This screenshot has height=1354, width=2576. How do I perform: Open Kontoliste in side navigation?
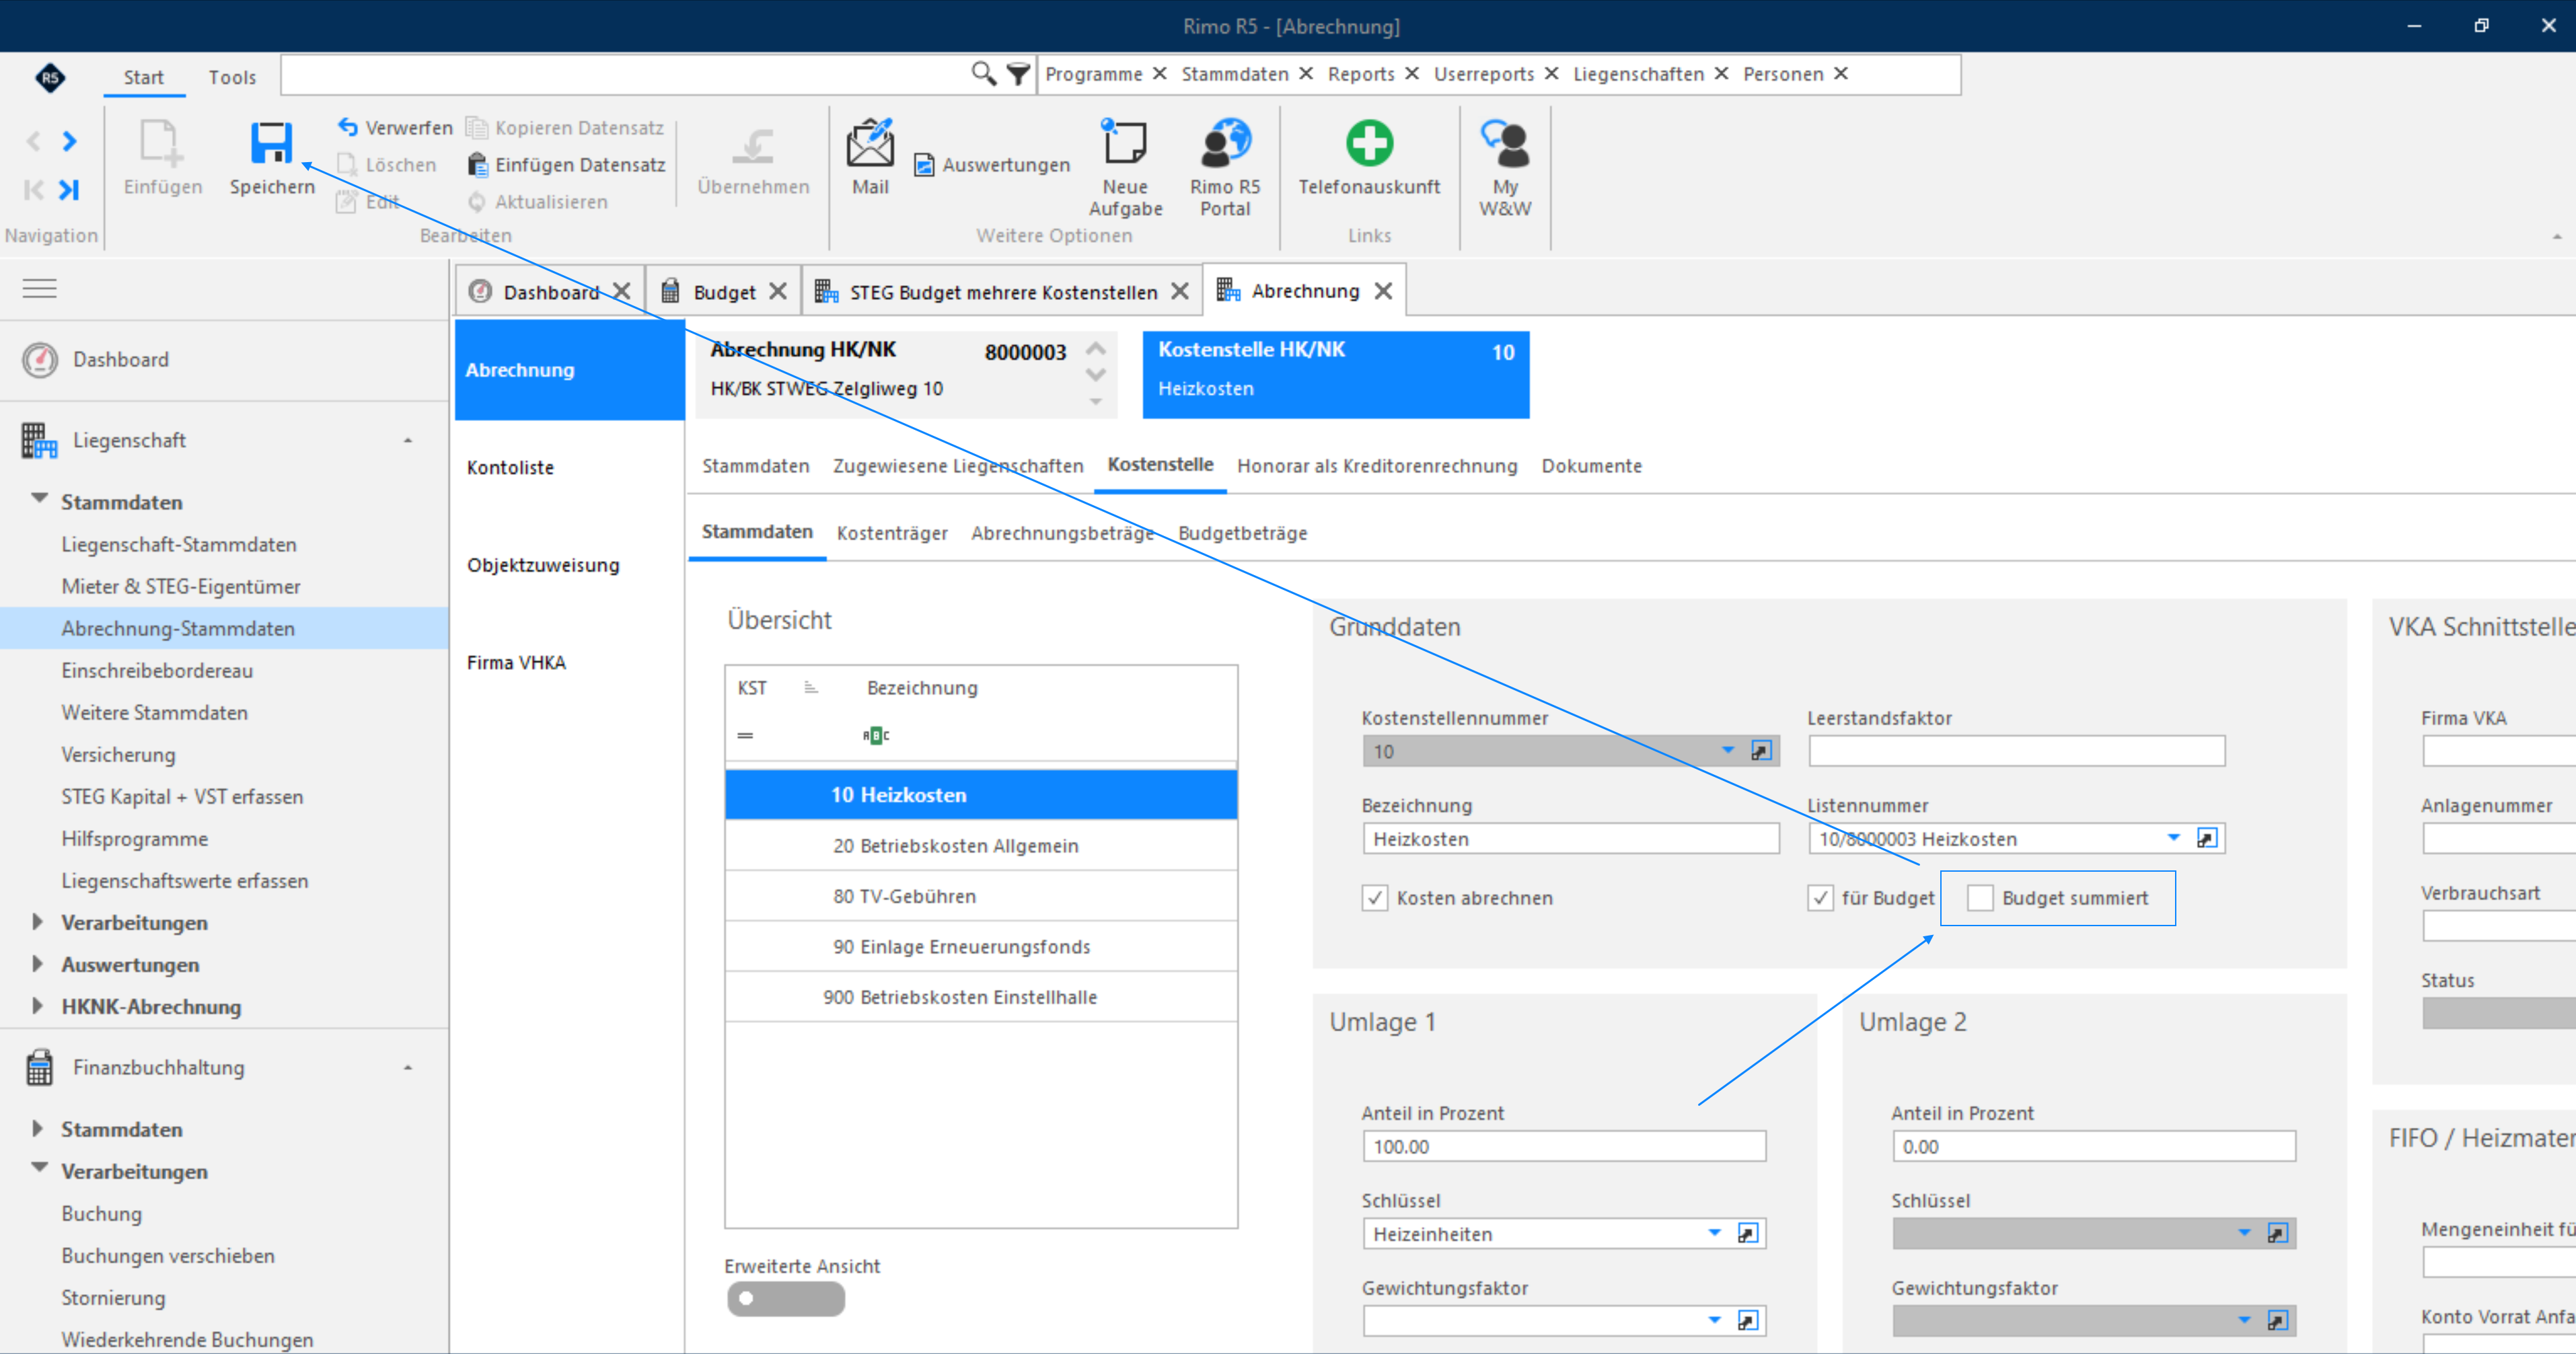(x=510, y=467)
